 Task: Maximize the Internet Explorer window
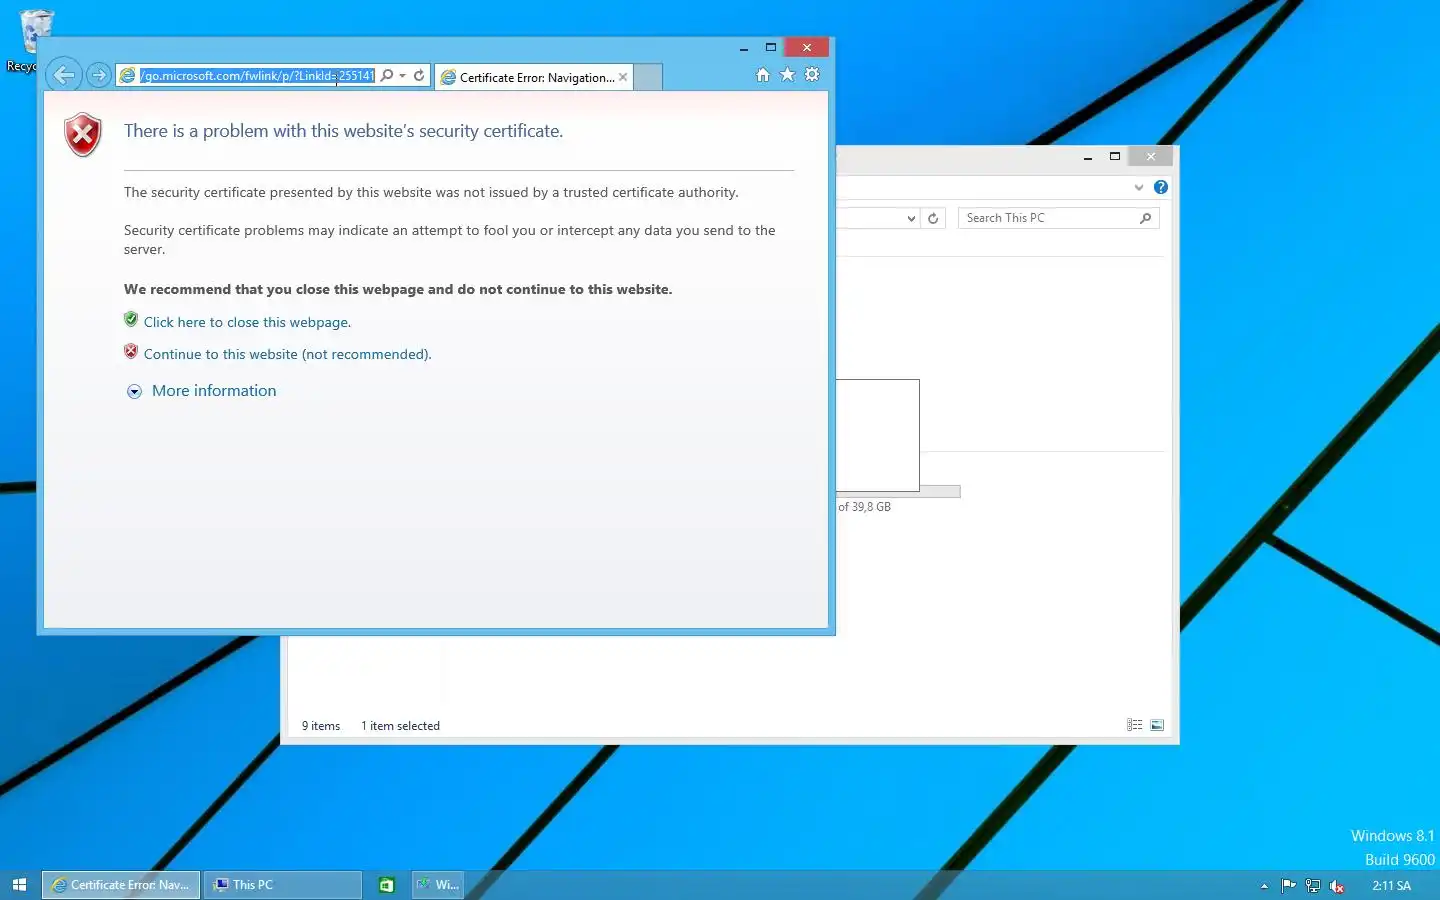coord(771,47)
